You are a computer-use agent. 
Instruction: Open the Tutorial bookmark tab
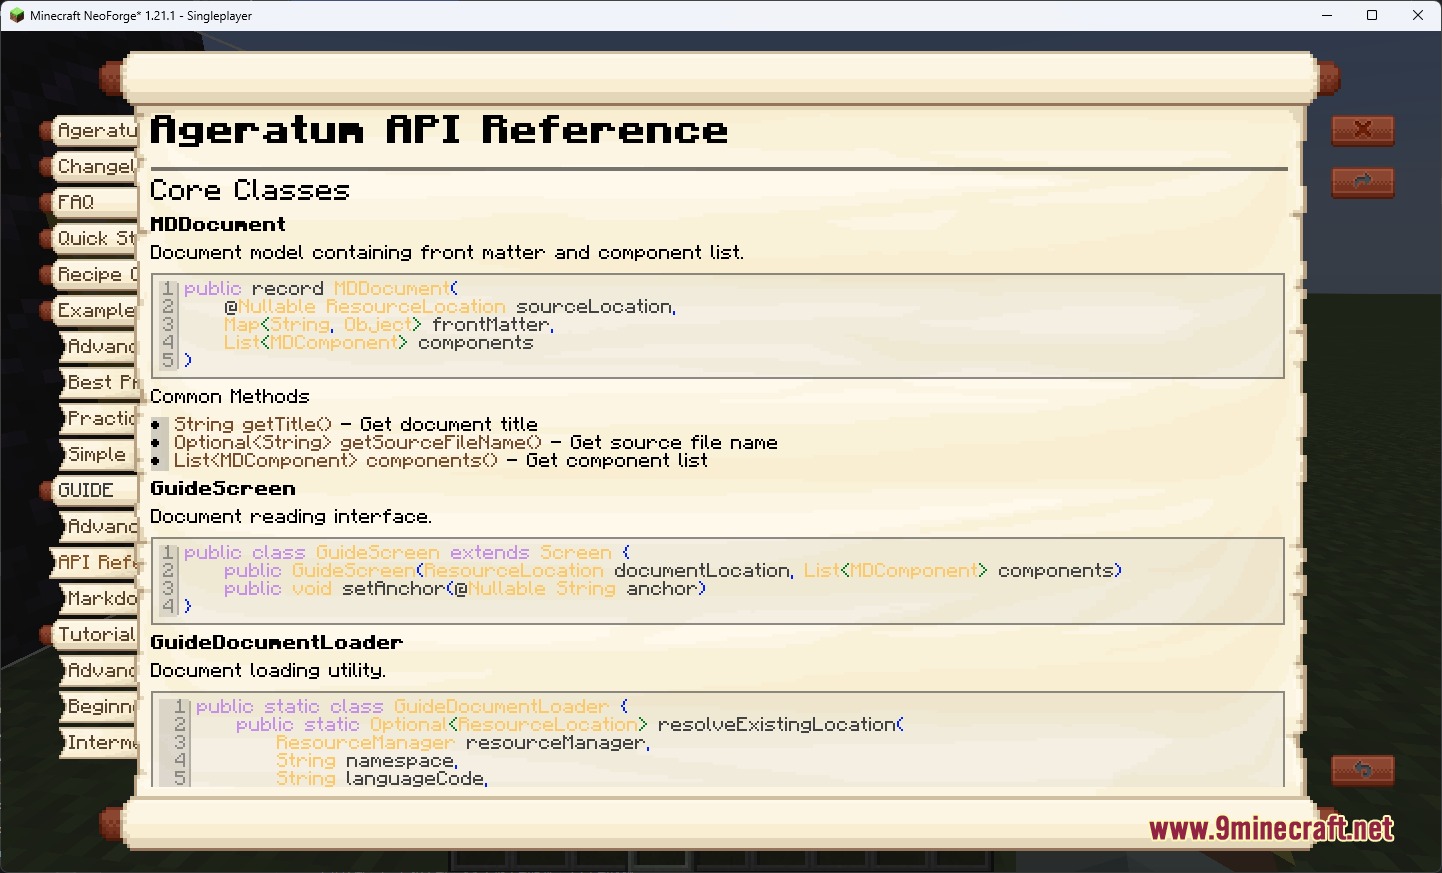(90, 635)
